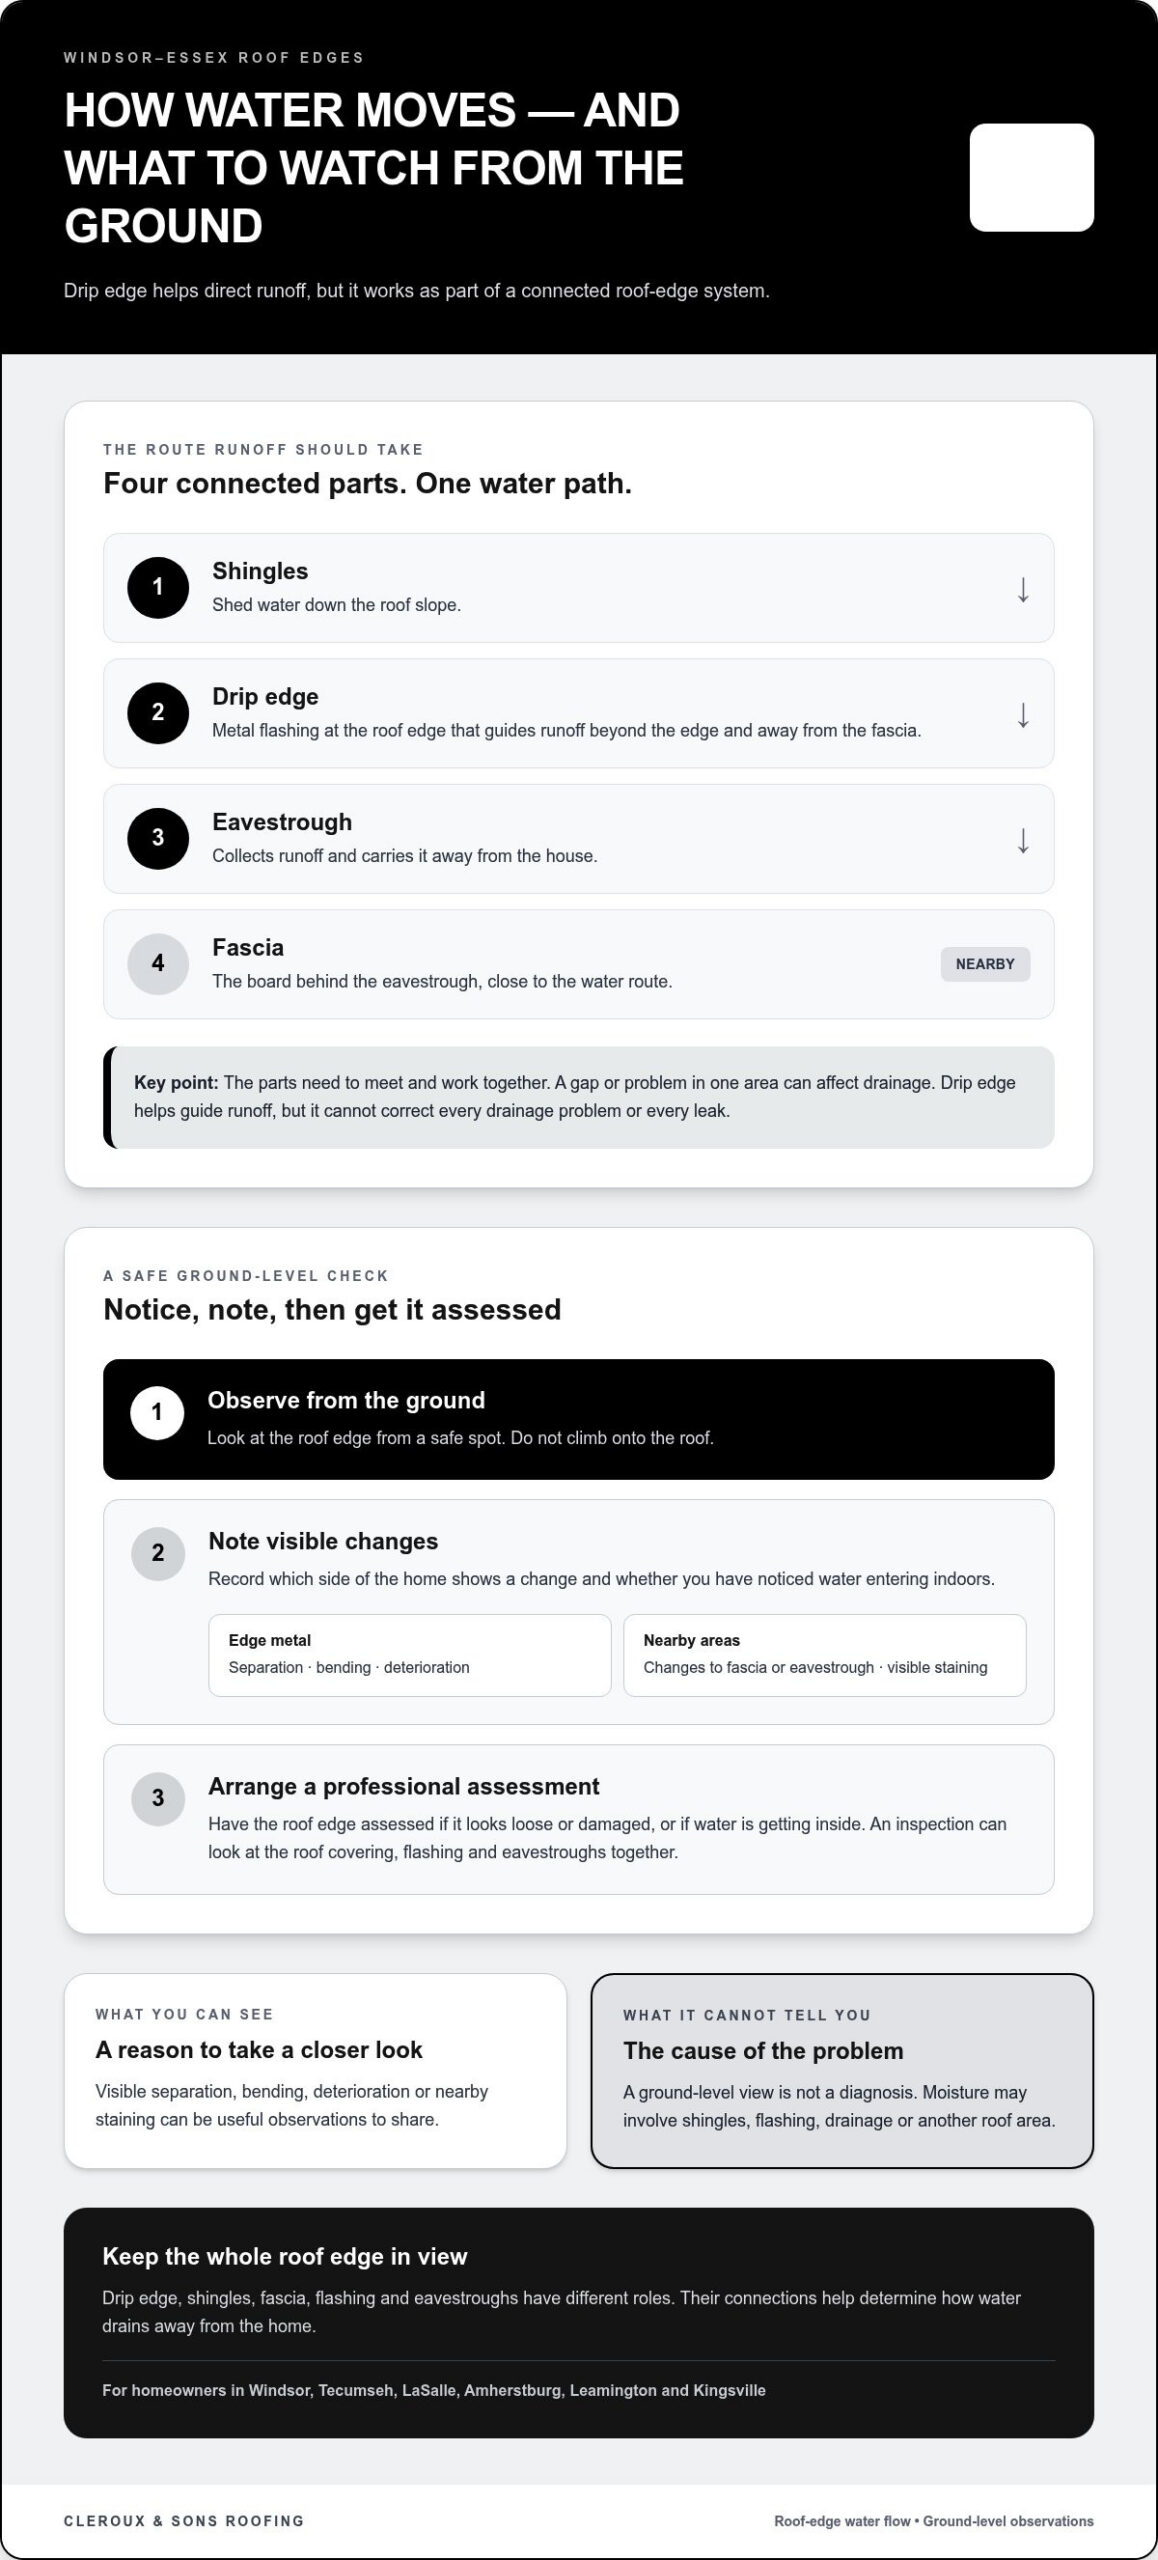The width and height of the screenshot is (1158, 2560).
Task: Select the Edge metal card
Action: [410, 1655]
